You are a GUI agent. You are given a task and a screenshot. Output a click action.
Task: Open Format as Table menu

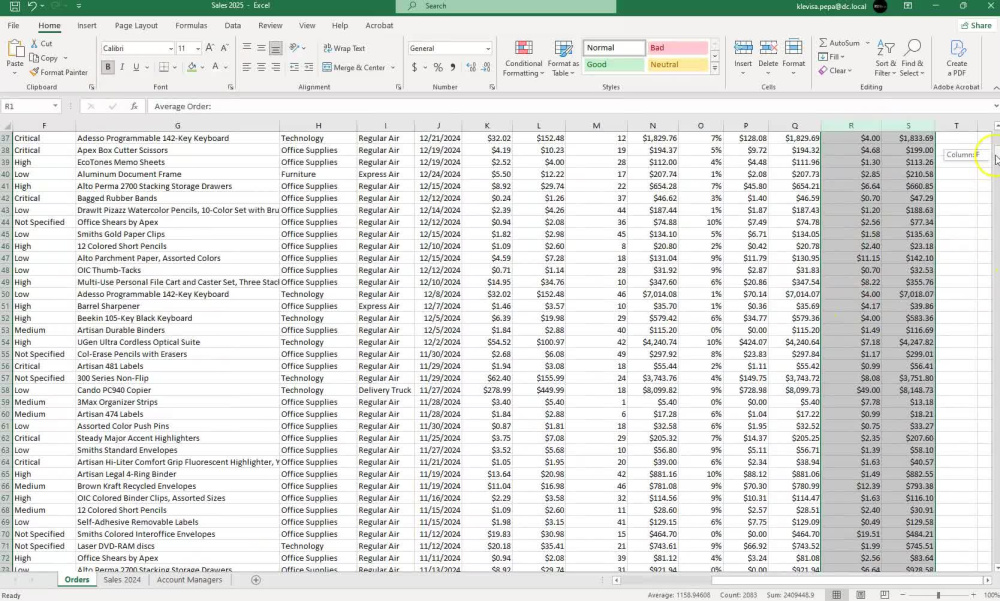(563, 58)
